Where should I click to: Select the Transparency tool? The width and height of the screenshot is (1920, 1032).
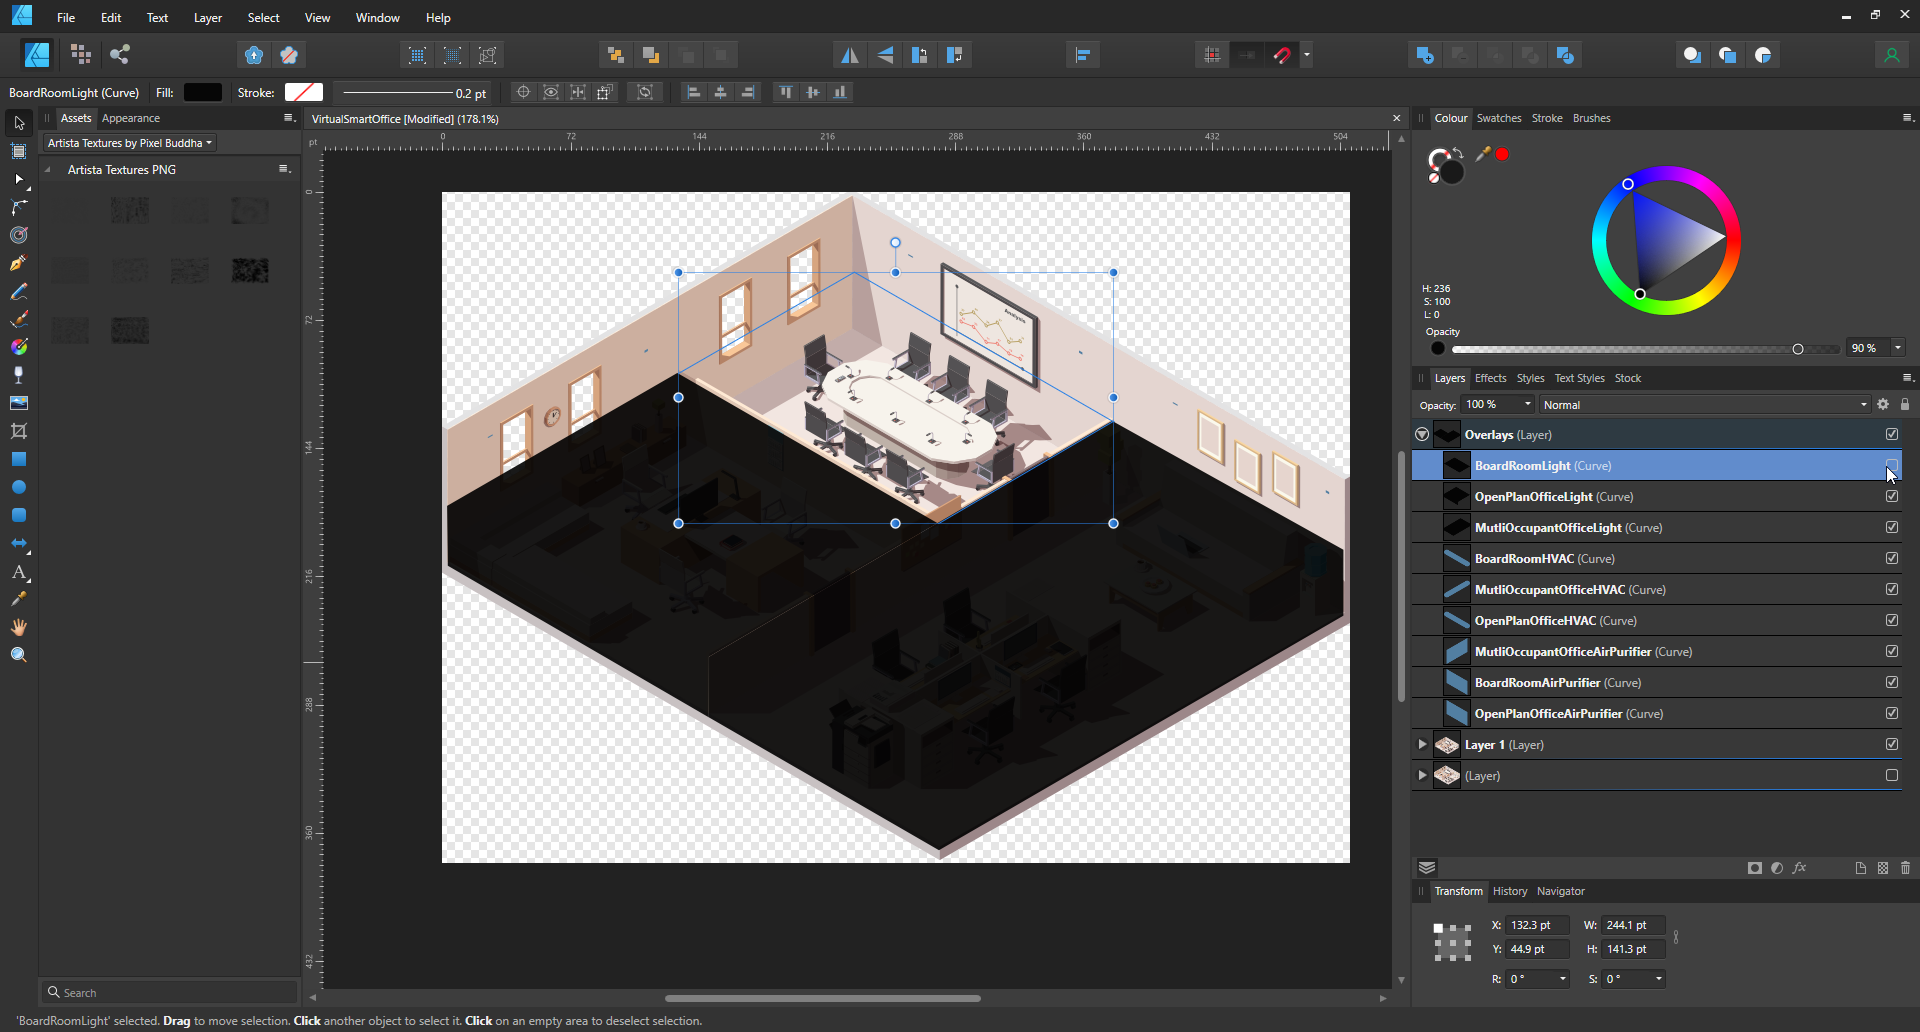(19, 375)
